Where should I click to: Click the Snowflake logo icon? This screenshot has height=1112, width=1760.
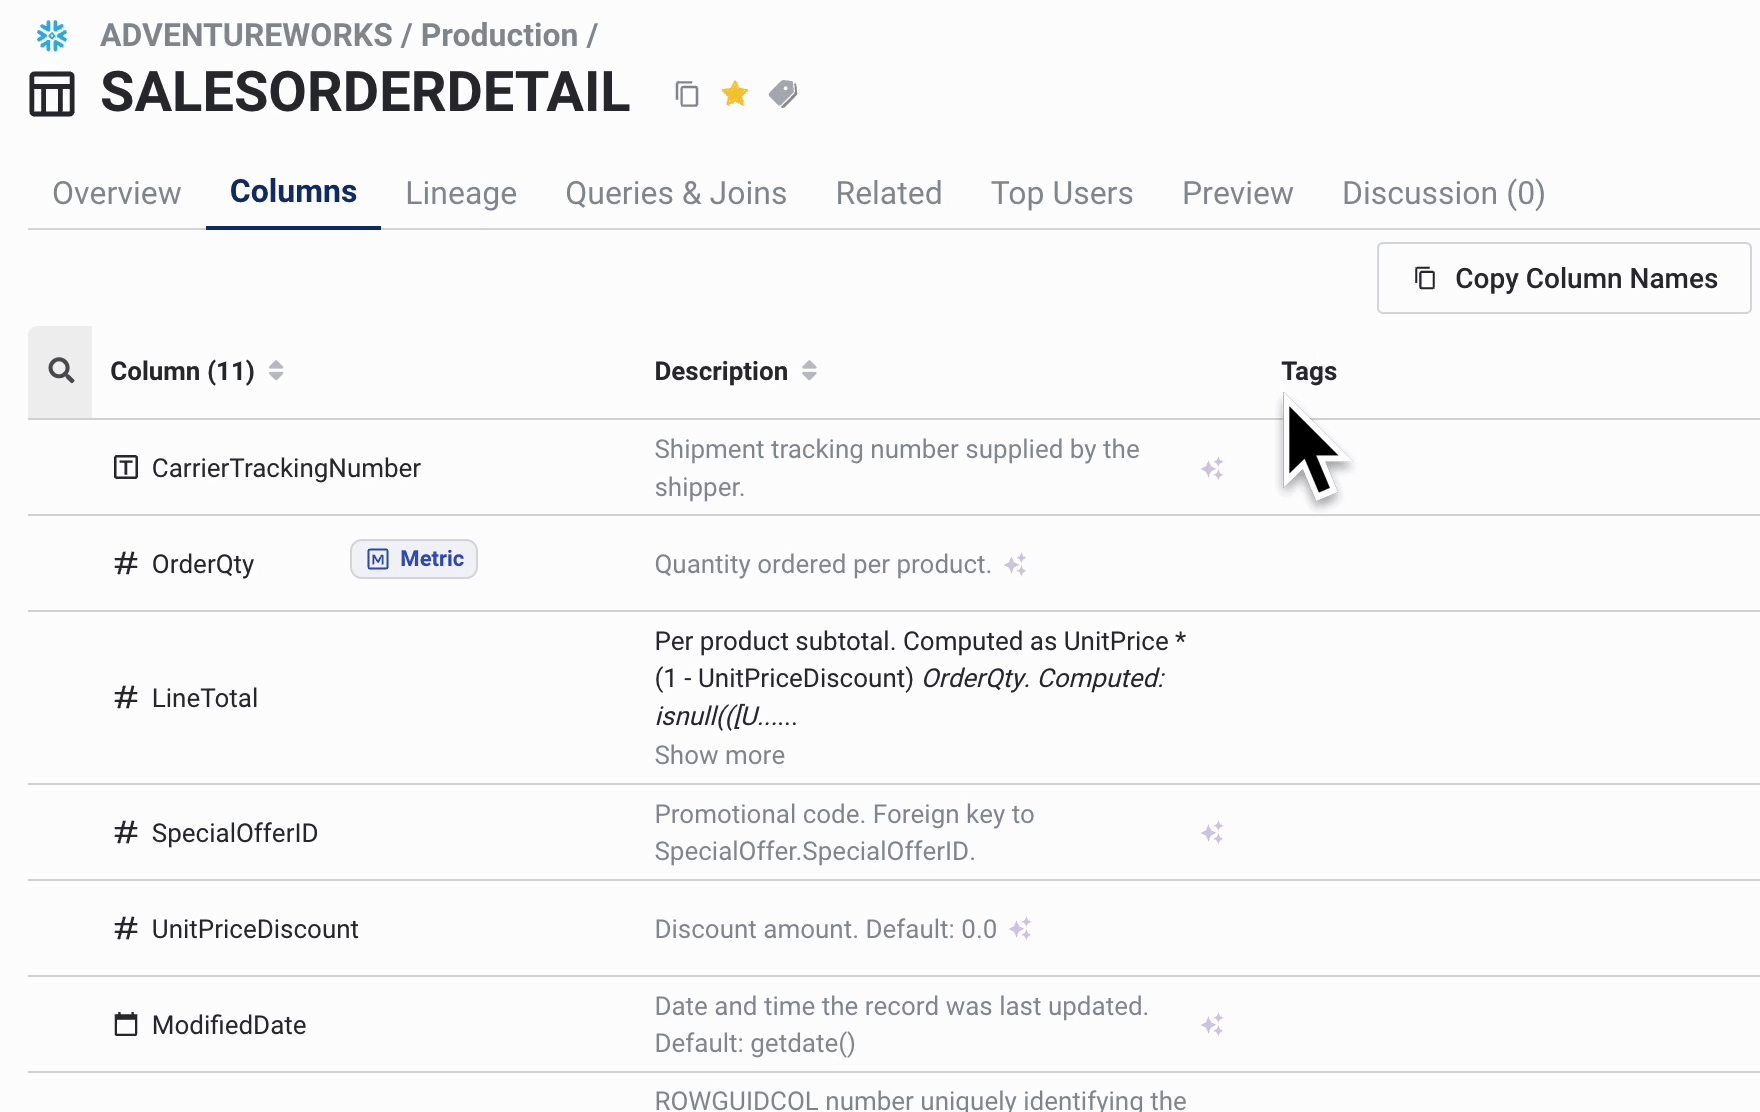pyautogui.click(x=52, y=36)
